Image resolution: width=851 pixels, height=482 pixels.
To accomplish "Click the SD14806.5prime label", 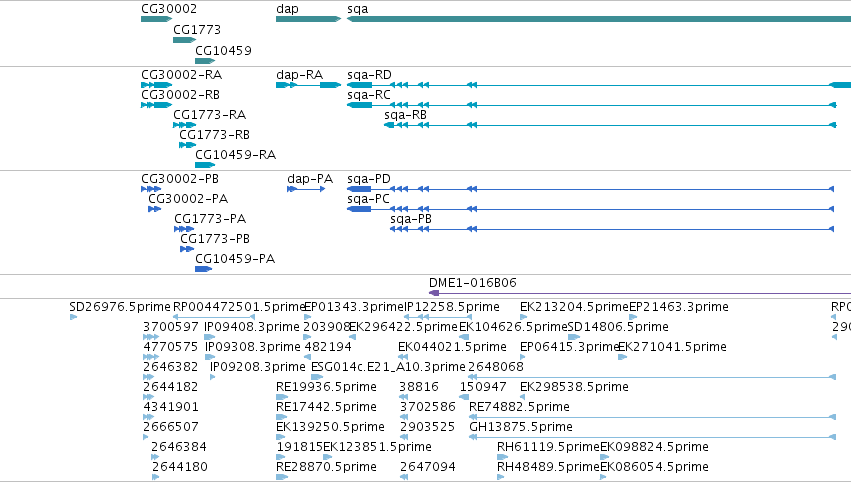I will tap(618, 327).
